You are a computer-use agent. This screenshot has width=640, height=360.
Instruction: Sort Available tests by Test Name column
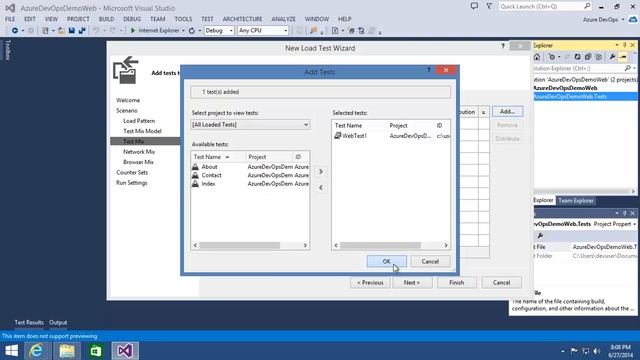pos(218,157)
